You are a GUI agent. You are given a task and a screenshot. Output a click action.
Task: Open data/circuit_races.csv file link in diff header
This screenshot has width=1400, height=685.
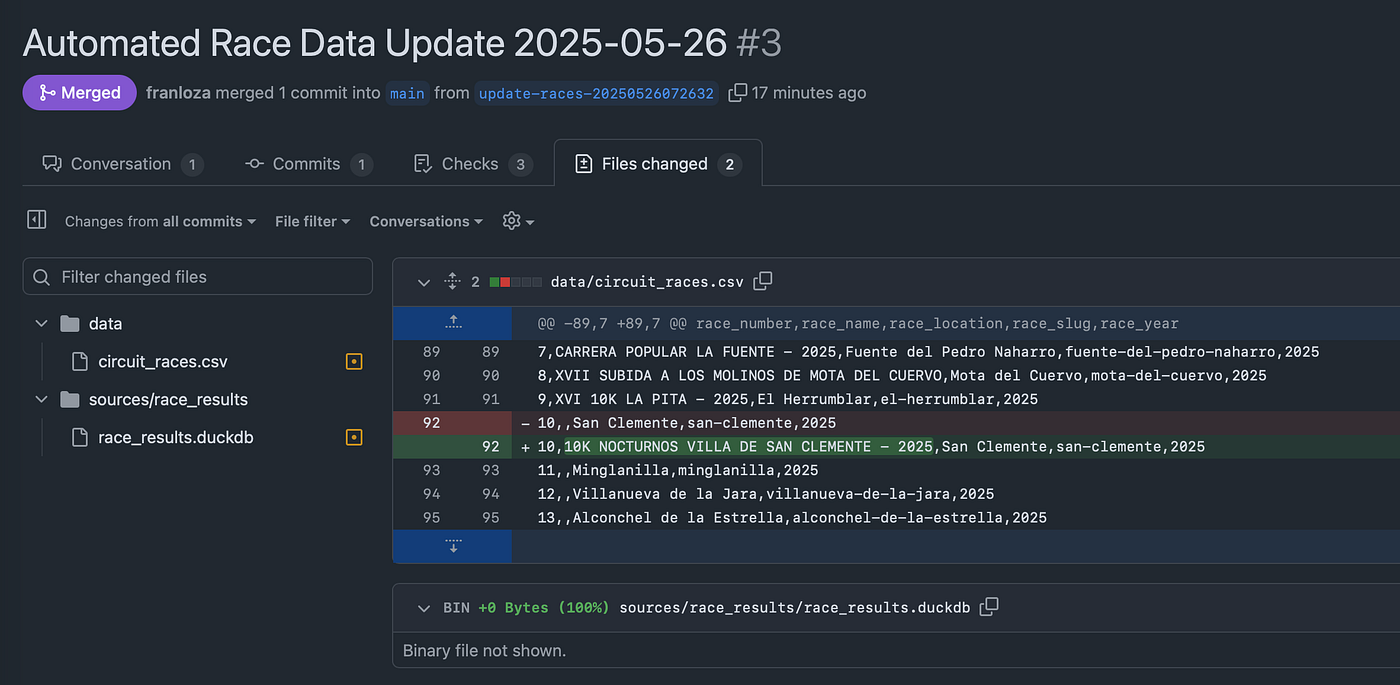[647, 282]
